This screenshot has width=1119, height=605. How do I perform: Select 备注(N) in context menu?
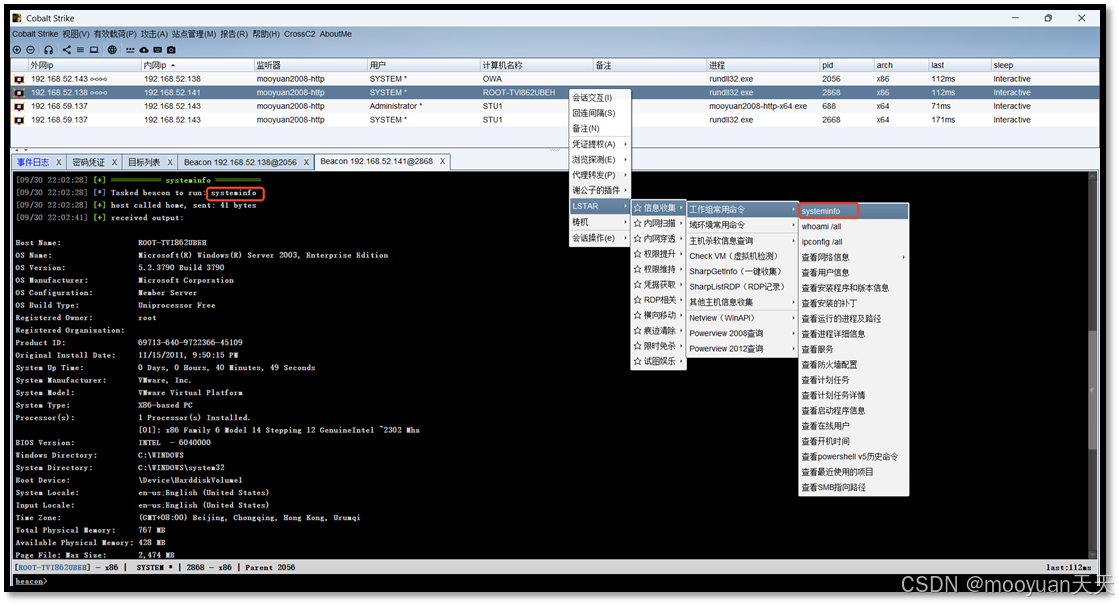pos(599,128)
